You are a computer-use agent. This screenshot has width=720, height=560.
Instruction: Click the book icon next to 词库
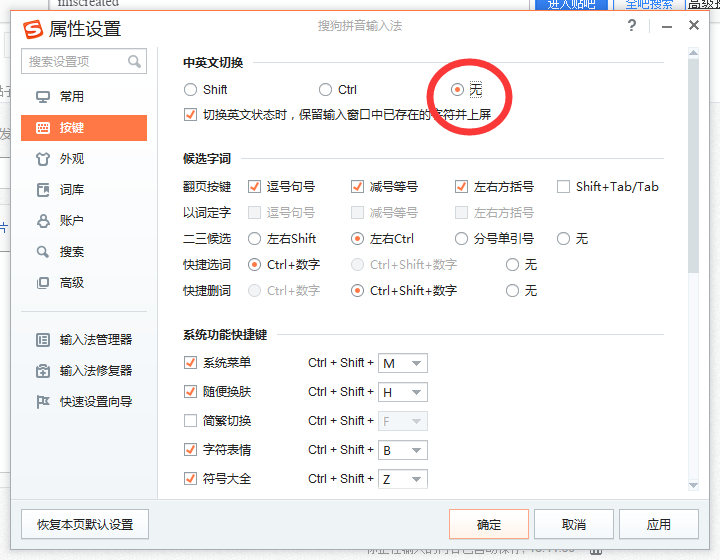point(43,190)
